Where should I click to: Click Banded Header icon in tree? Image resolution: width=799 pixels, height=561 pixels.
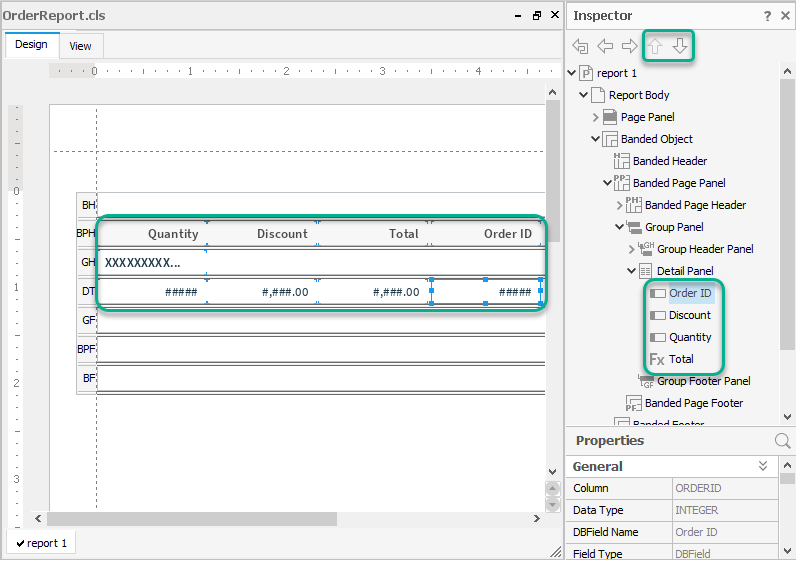click(x=621, y=161)
